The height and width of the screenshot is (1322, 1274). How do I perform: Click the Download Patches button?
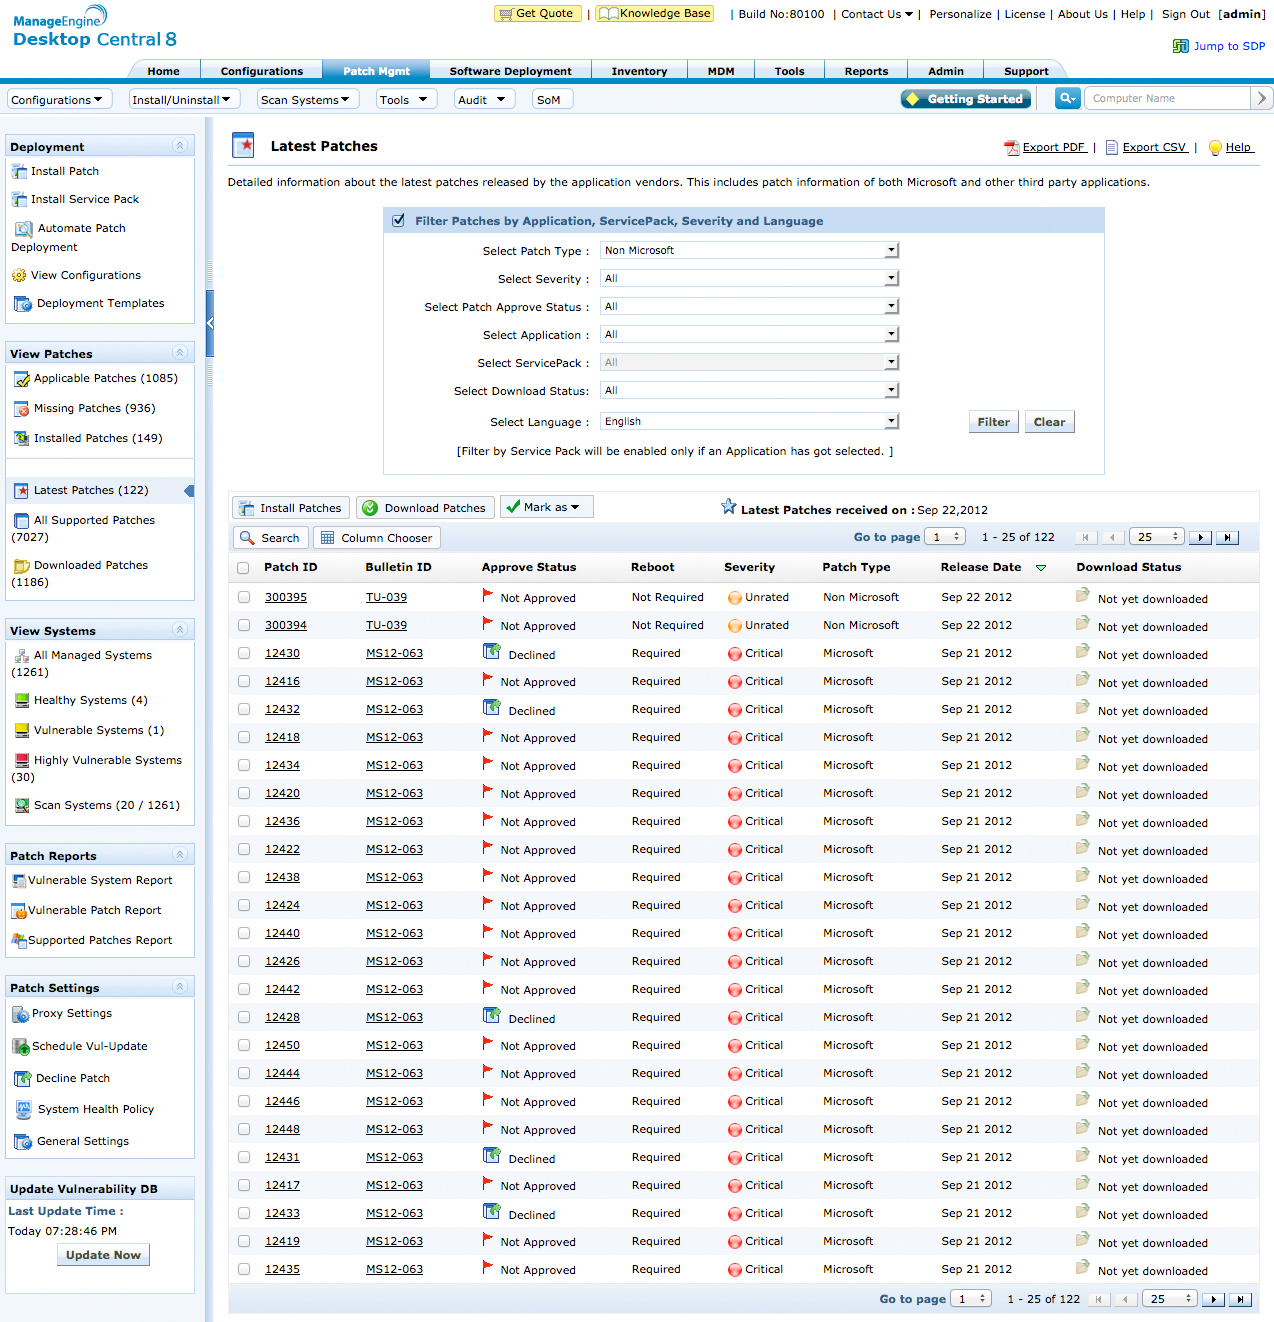click(425, 508)
